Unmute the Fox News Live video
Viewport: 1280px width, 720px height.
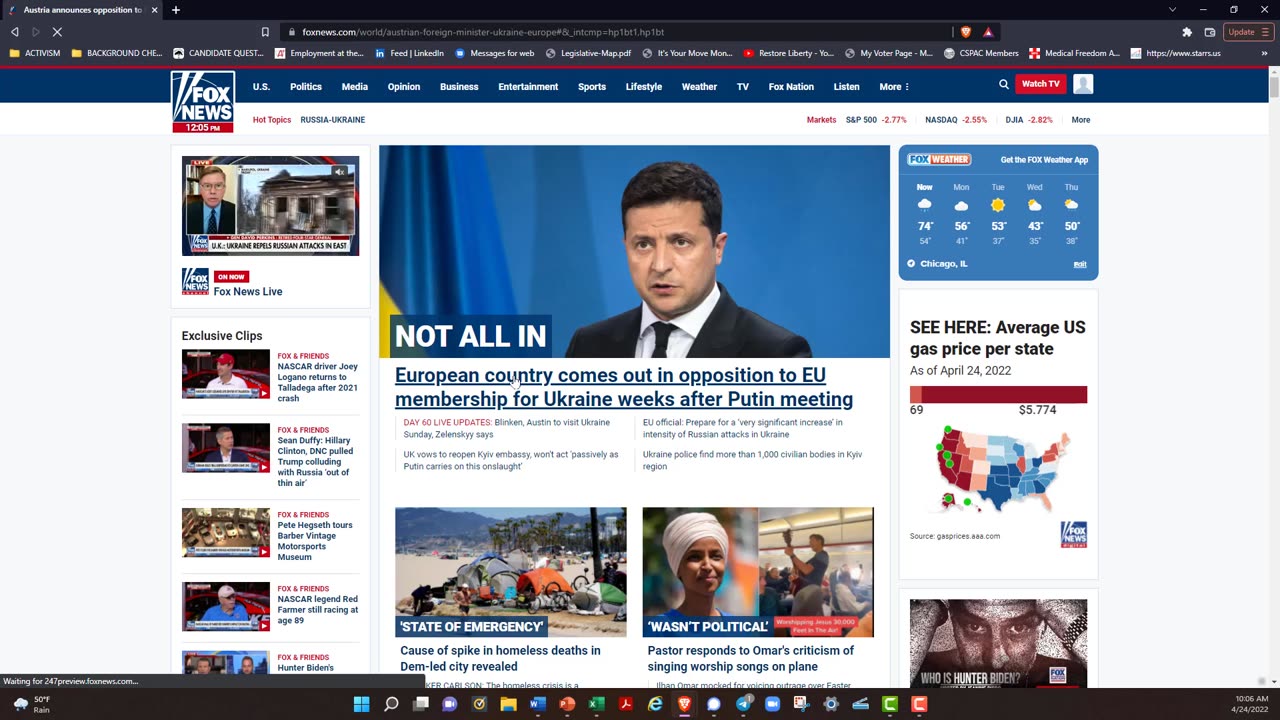click(x=340, y=172)
